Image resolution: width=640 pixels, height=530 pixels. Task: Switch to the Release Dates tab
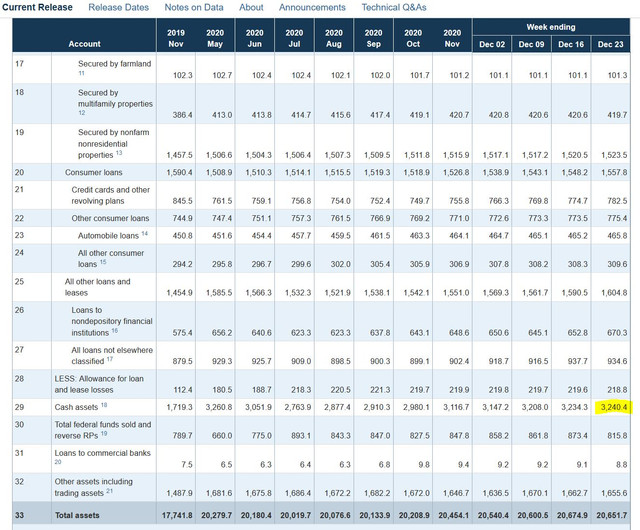click(x=118, y=7)
